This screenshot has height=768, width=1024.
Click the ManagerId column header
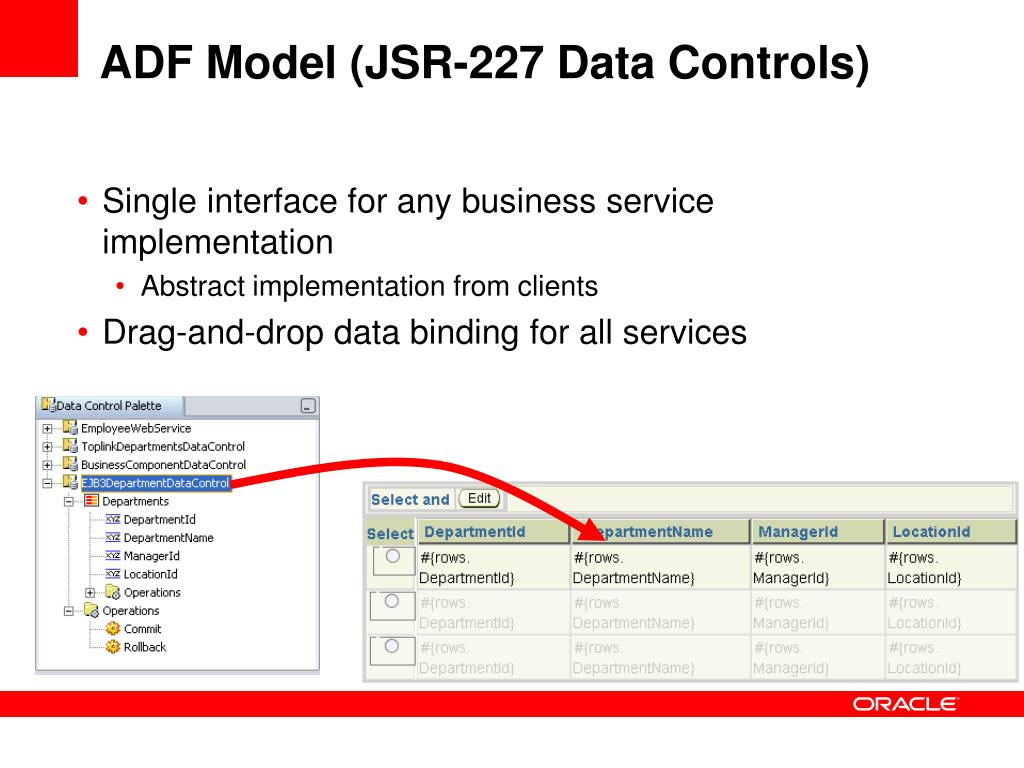tap(816, 532)
